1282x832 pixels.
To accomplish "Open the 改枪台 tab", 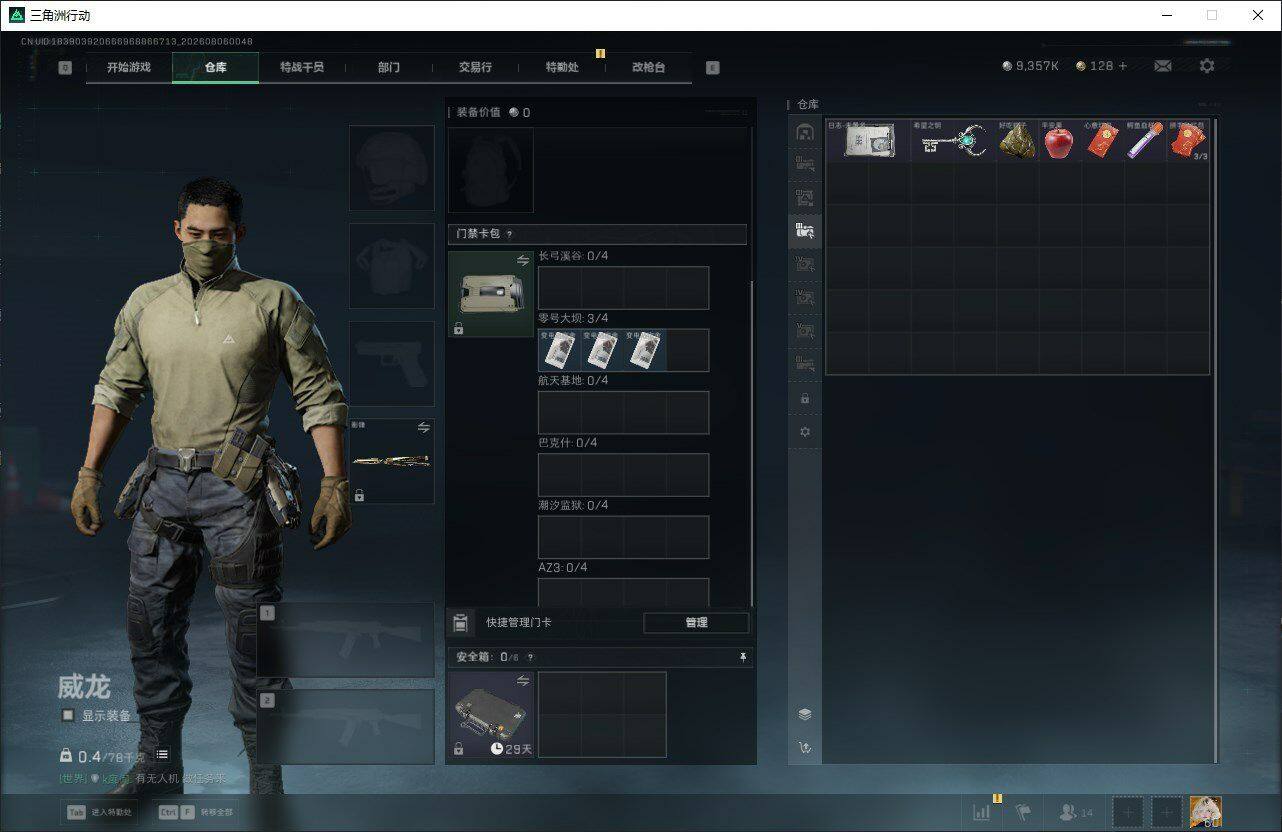I will (648, 67).
